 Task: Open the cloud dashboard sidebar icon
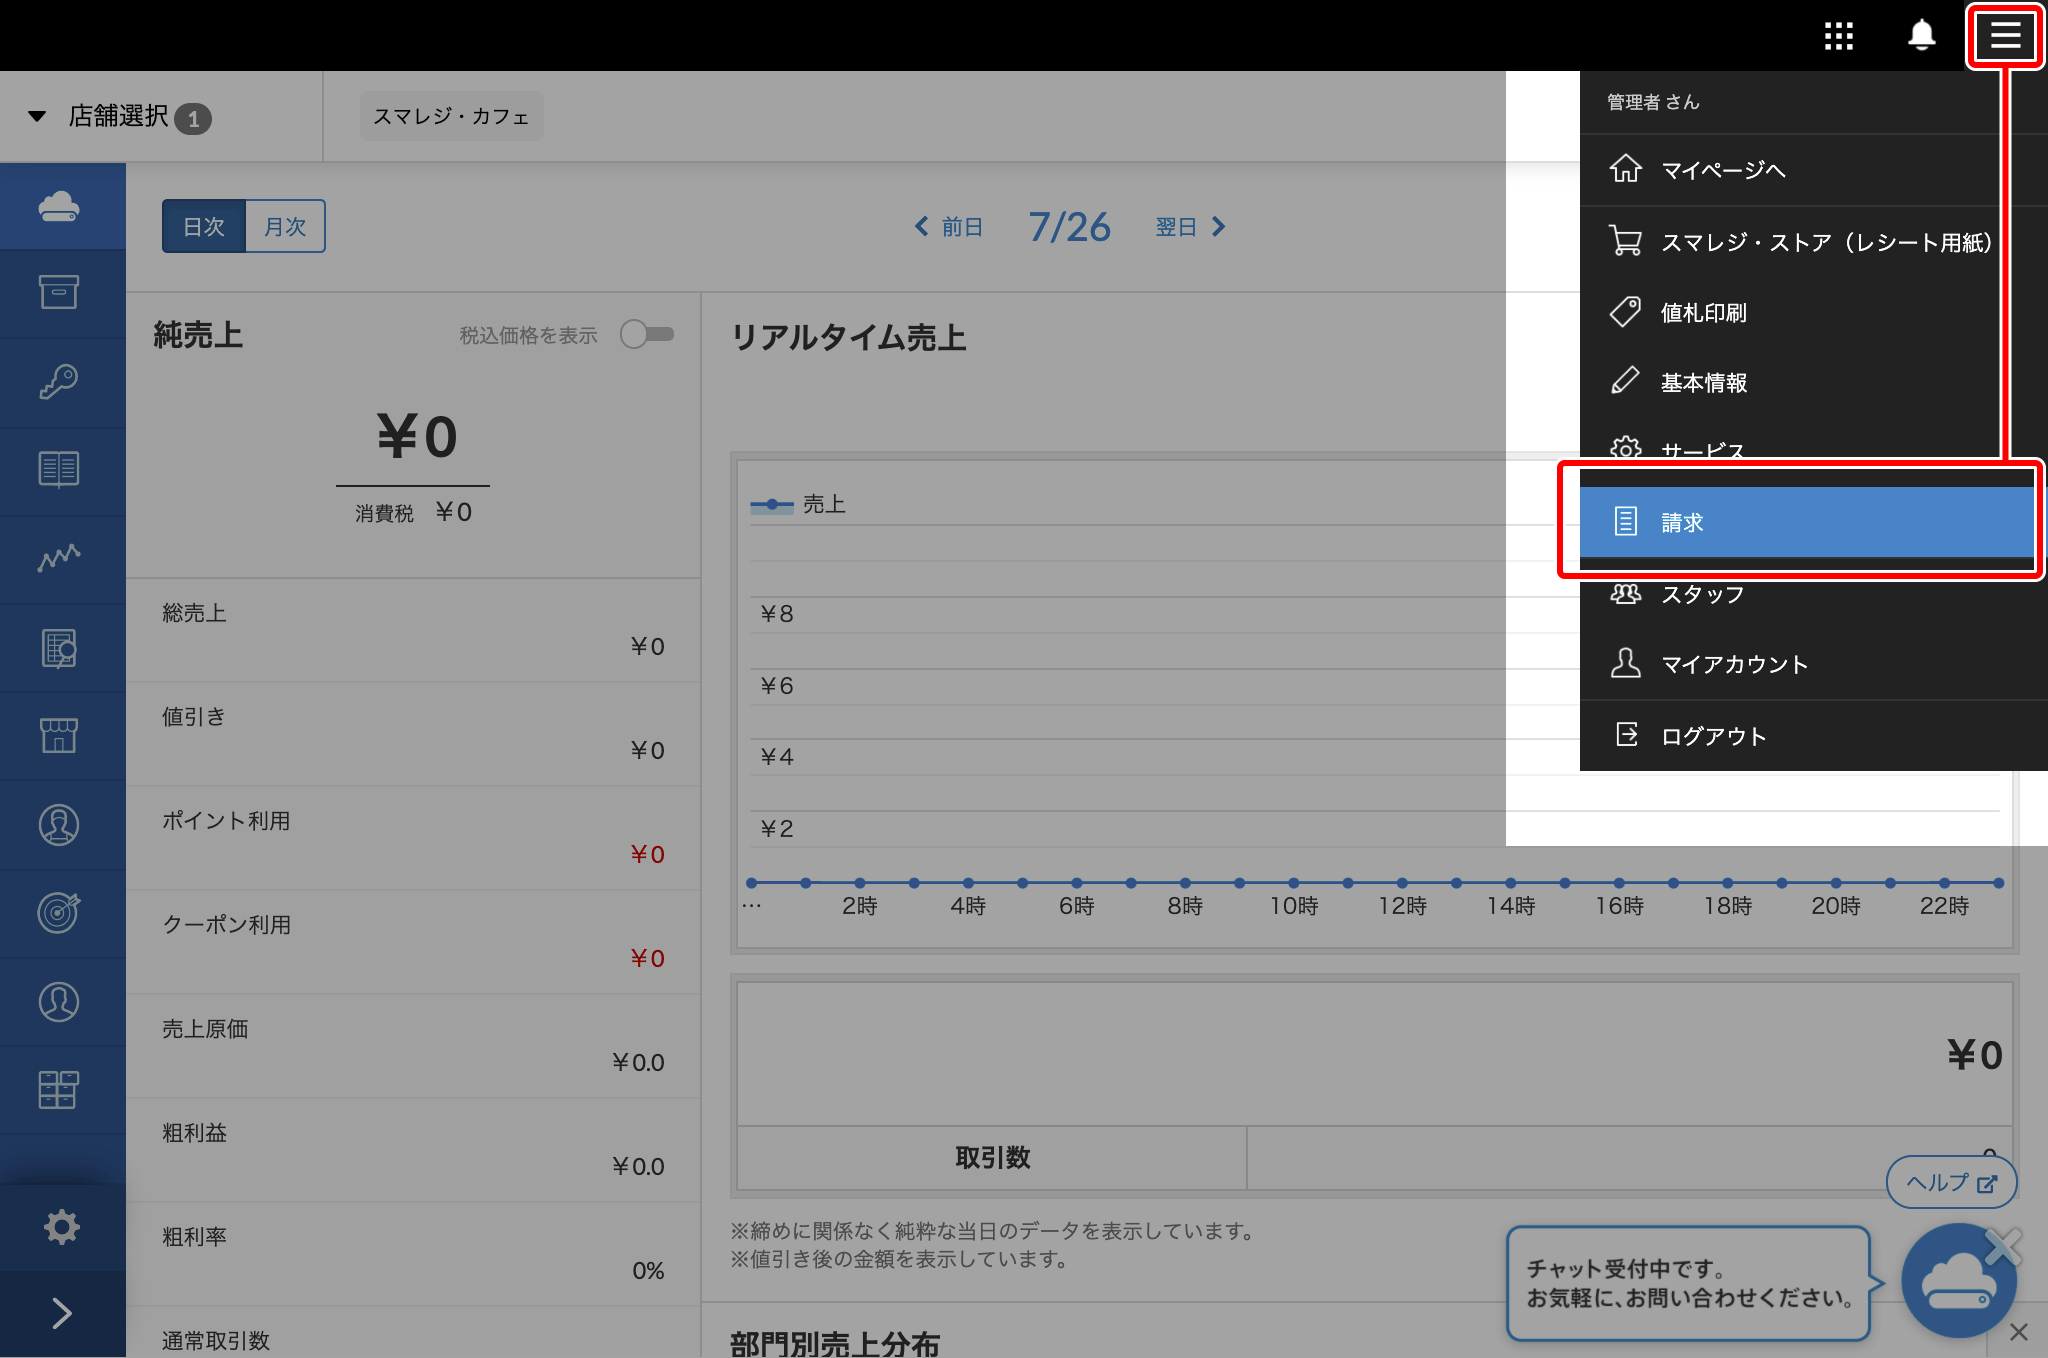point(59,206)
